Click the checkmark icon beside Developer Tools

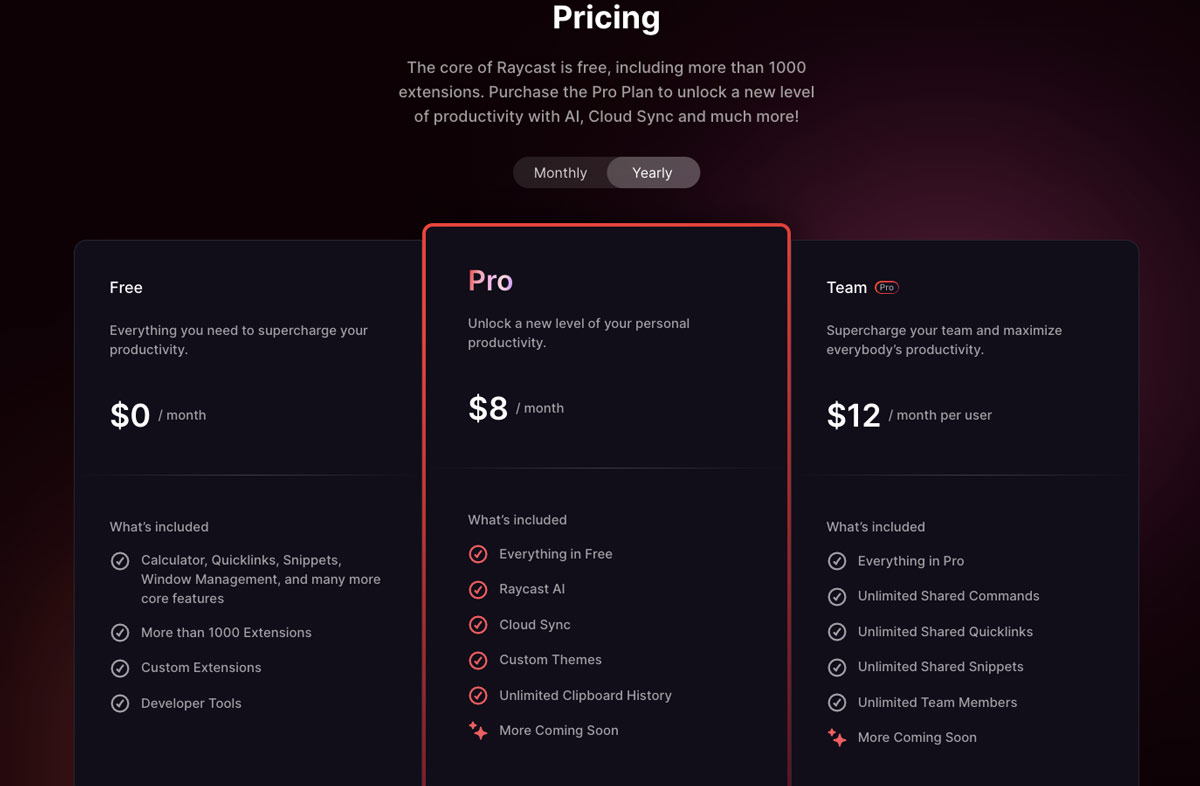pyautogui.click(x=120, y=703)
